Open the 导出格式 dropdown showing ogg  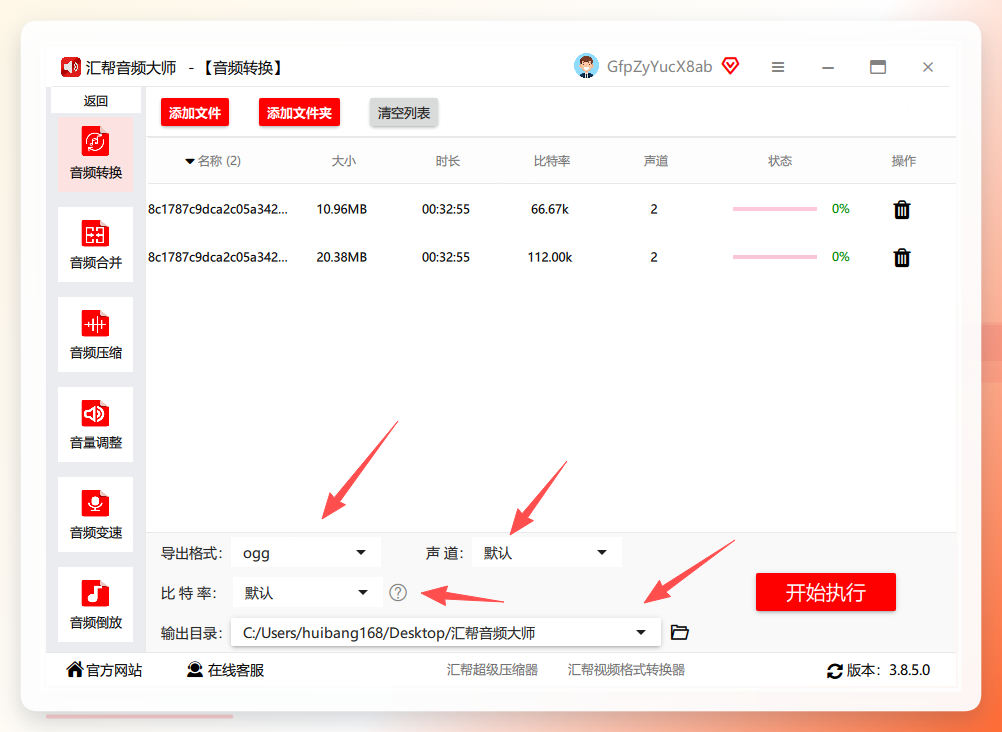coord(306,552)
